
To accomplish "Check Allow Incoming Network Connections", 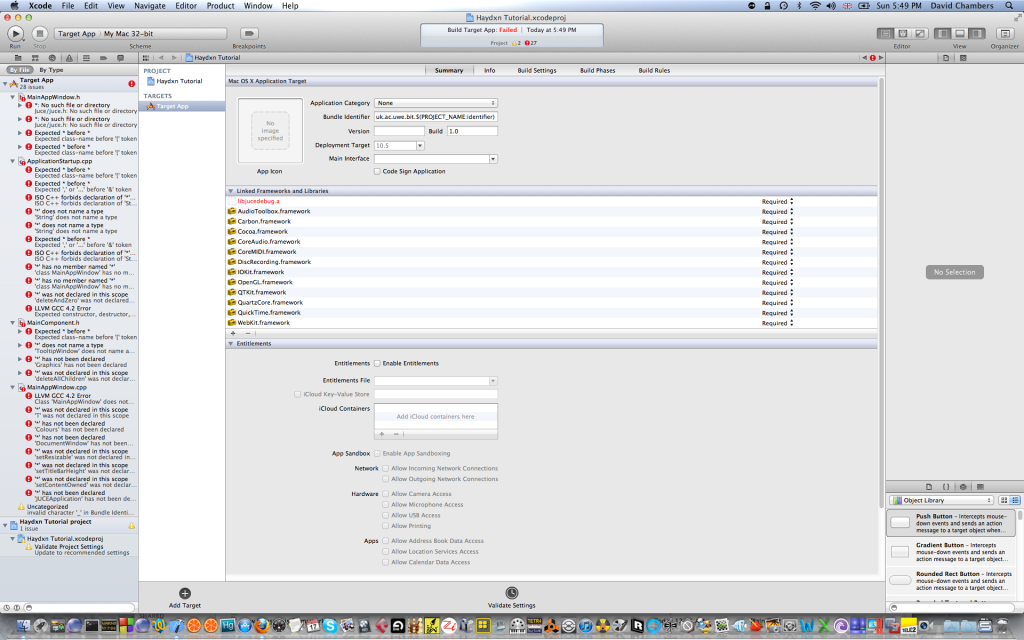I will (385, 469).
